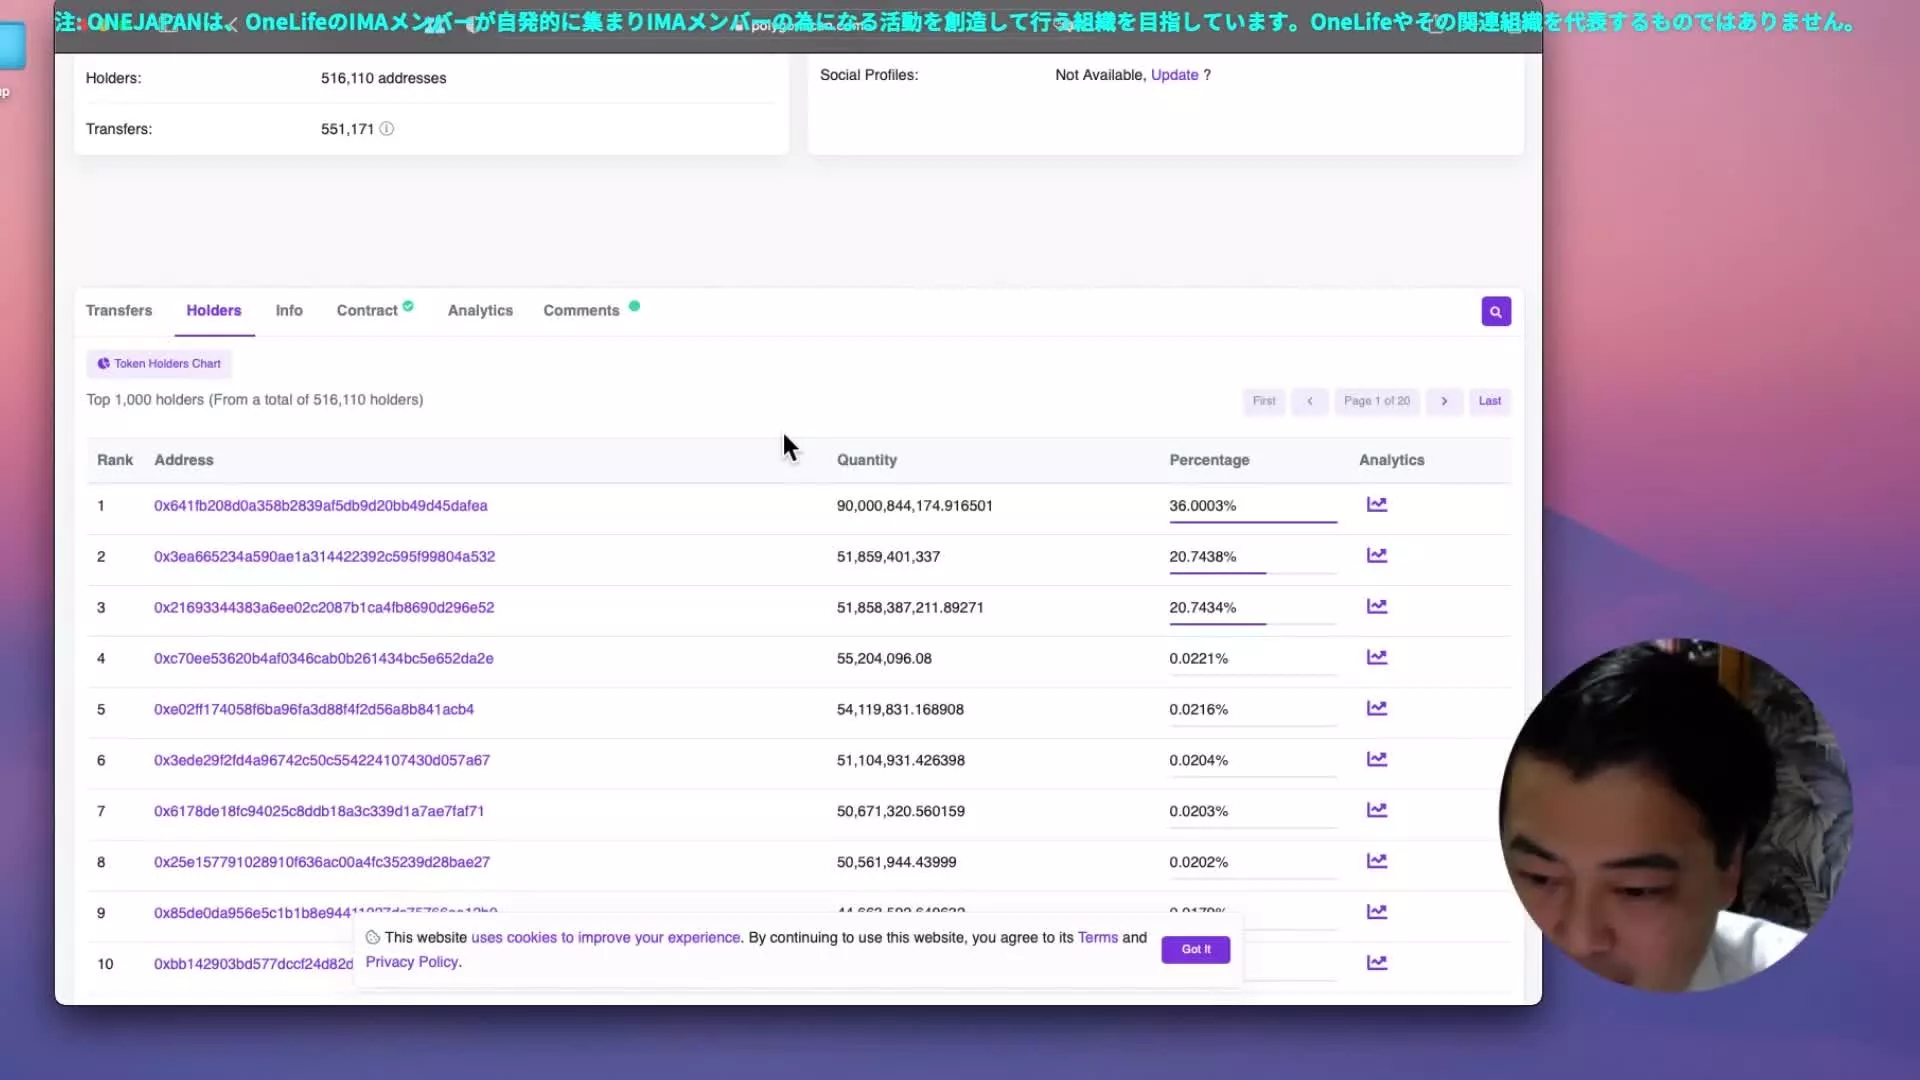This screenshot has width=1920, height=1080.
Task: Open analytics chart icon for rank 1 holder
Action: pos(1376,504)
